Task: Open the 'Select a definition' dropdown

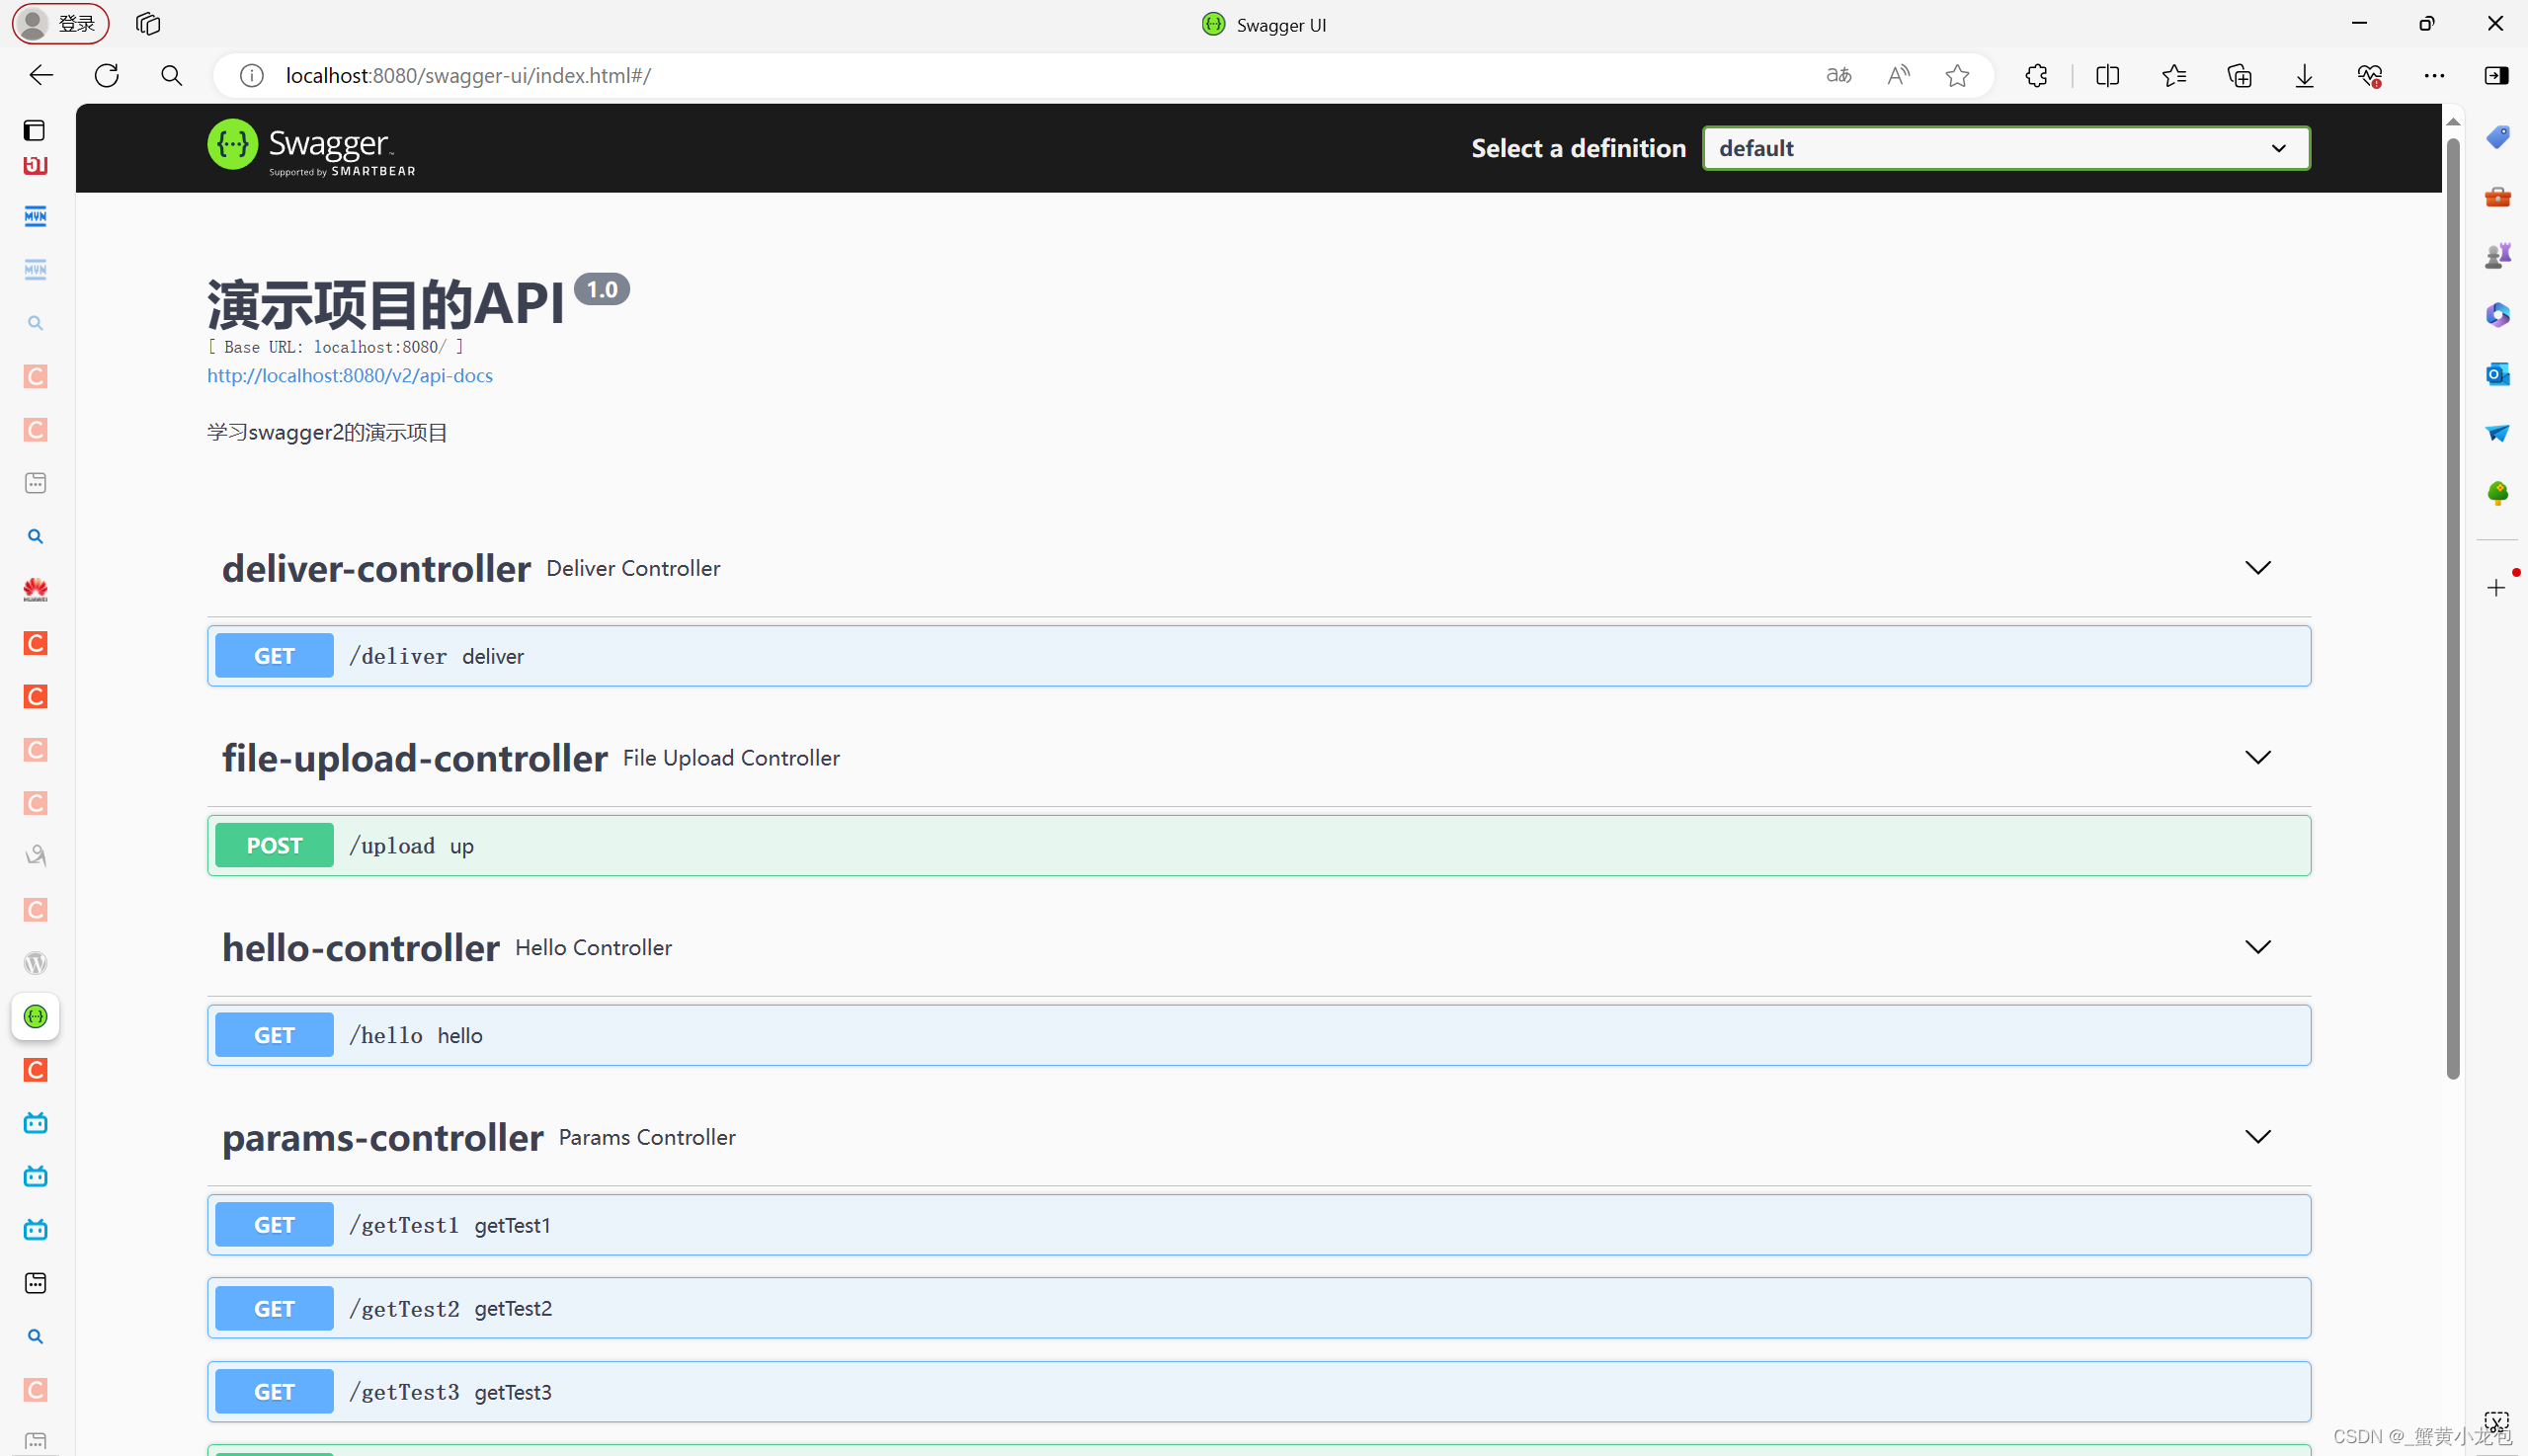Action: point(2005,147)
